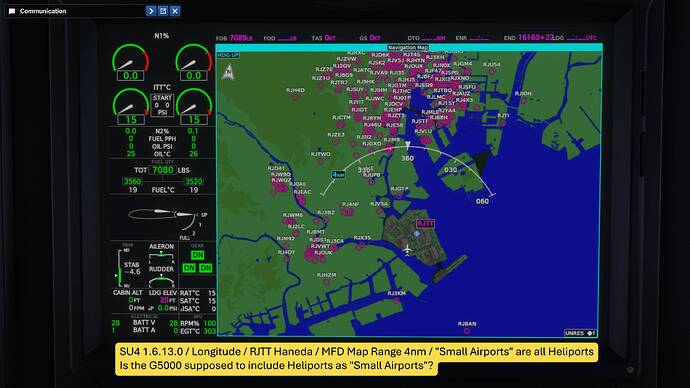Image resolution: width=690 pixels, height=388 pixels.
Task: Click the right ITT gauge reading 15
Action: [x=194, y=107]
